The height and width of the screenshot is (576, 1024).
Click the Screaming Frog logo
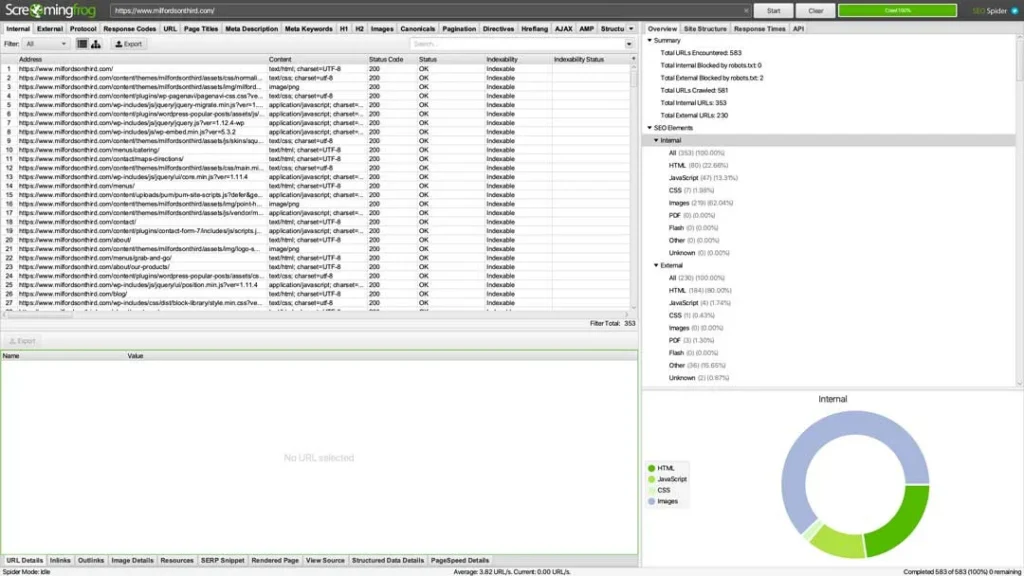[x=50, y=10]
